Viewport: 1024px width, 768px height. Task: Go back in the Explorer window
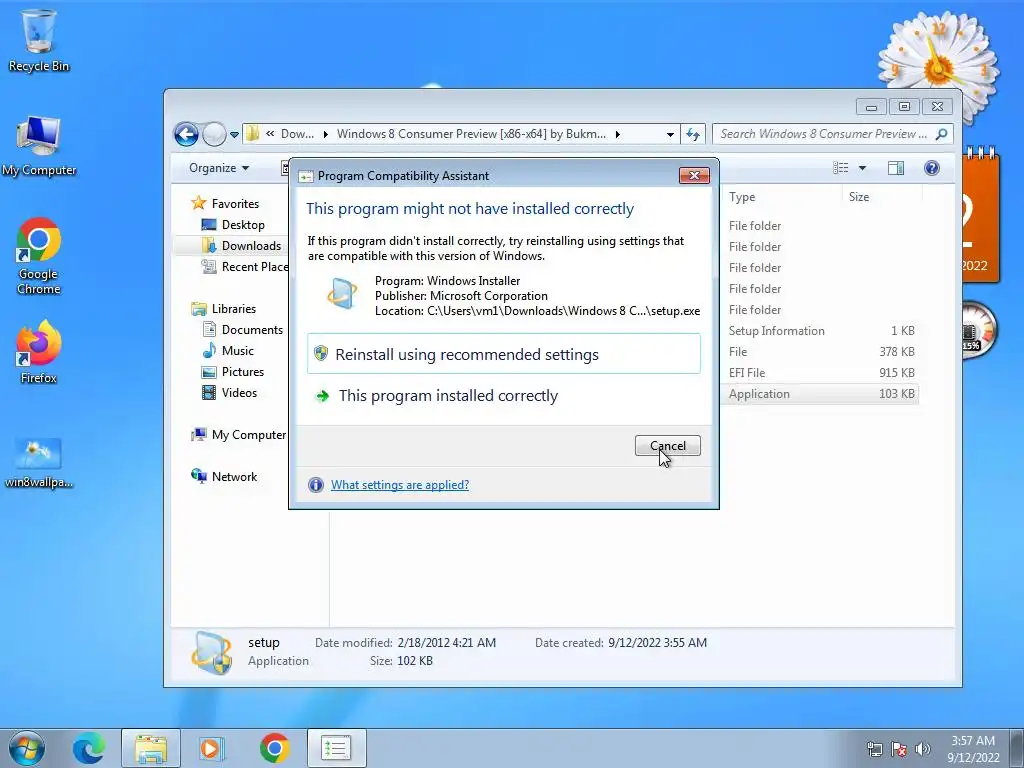186,135
